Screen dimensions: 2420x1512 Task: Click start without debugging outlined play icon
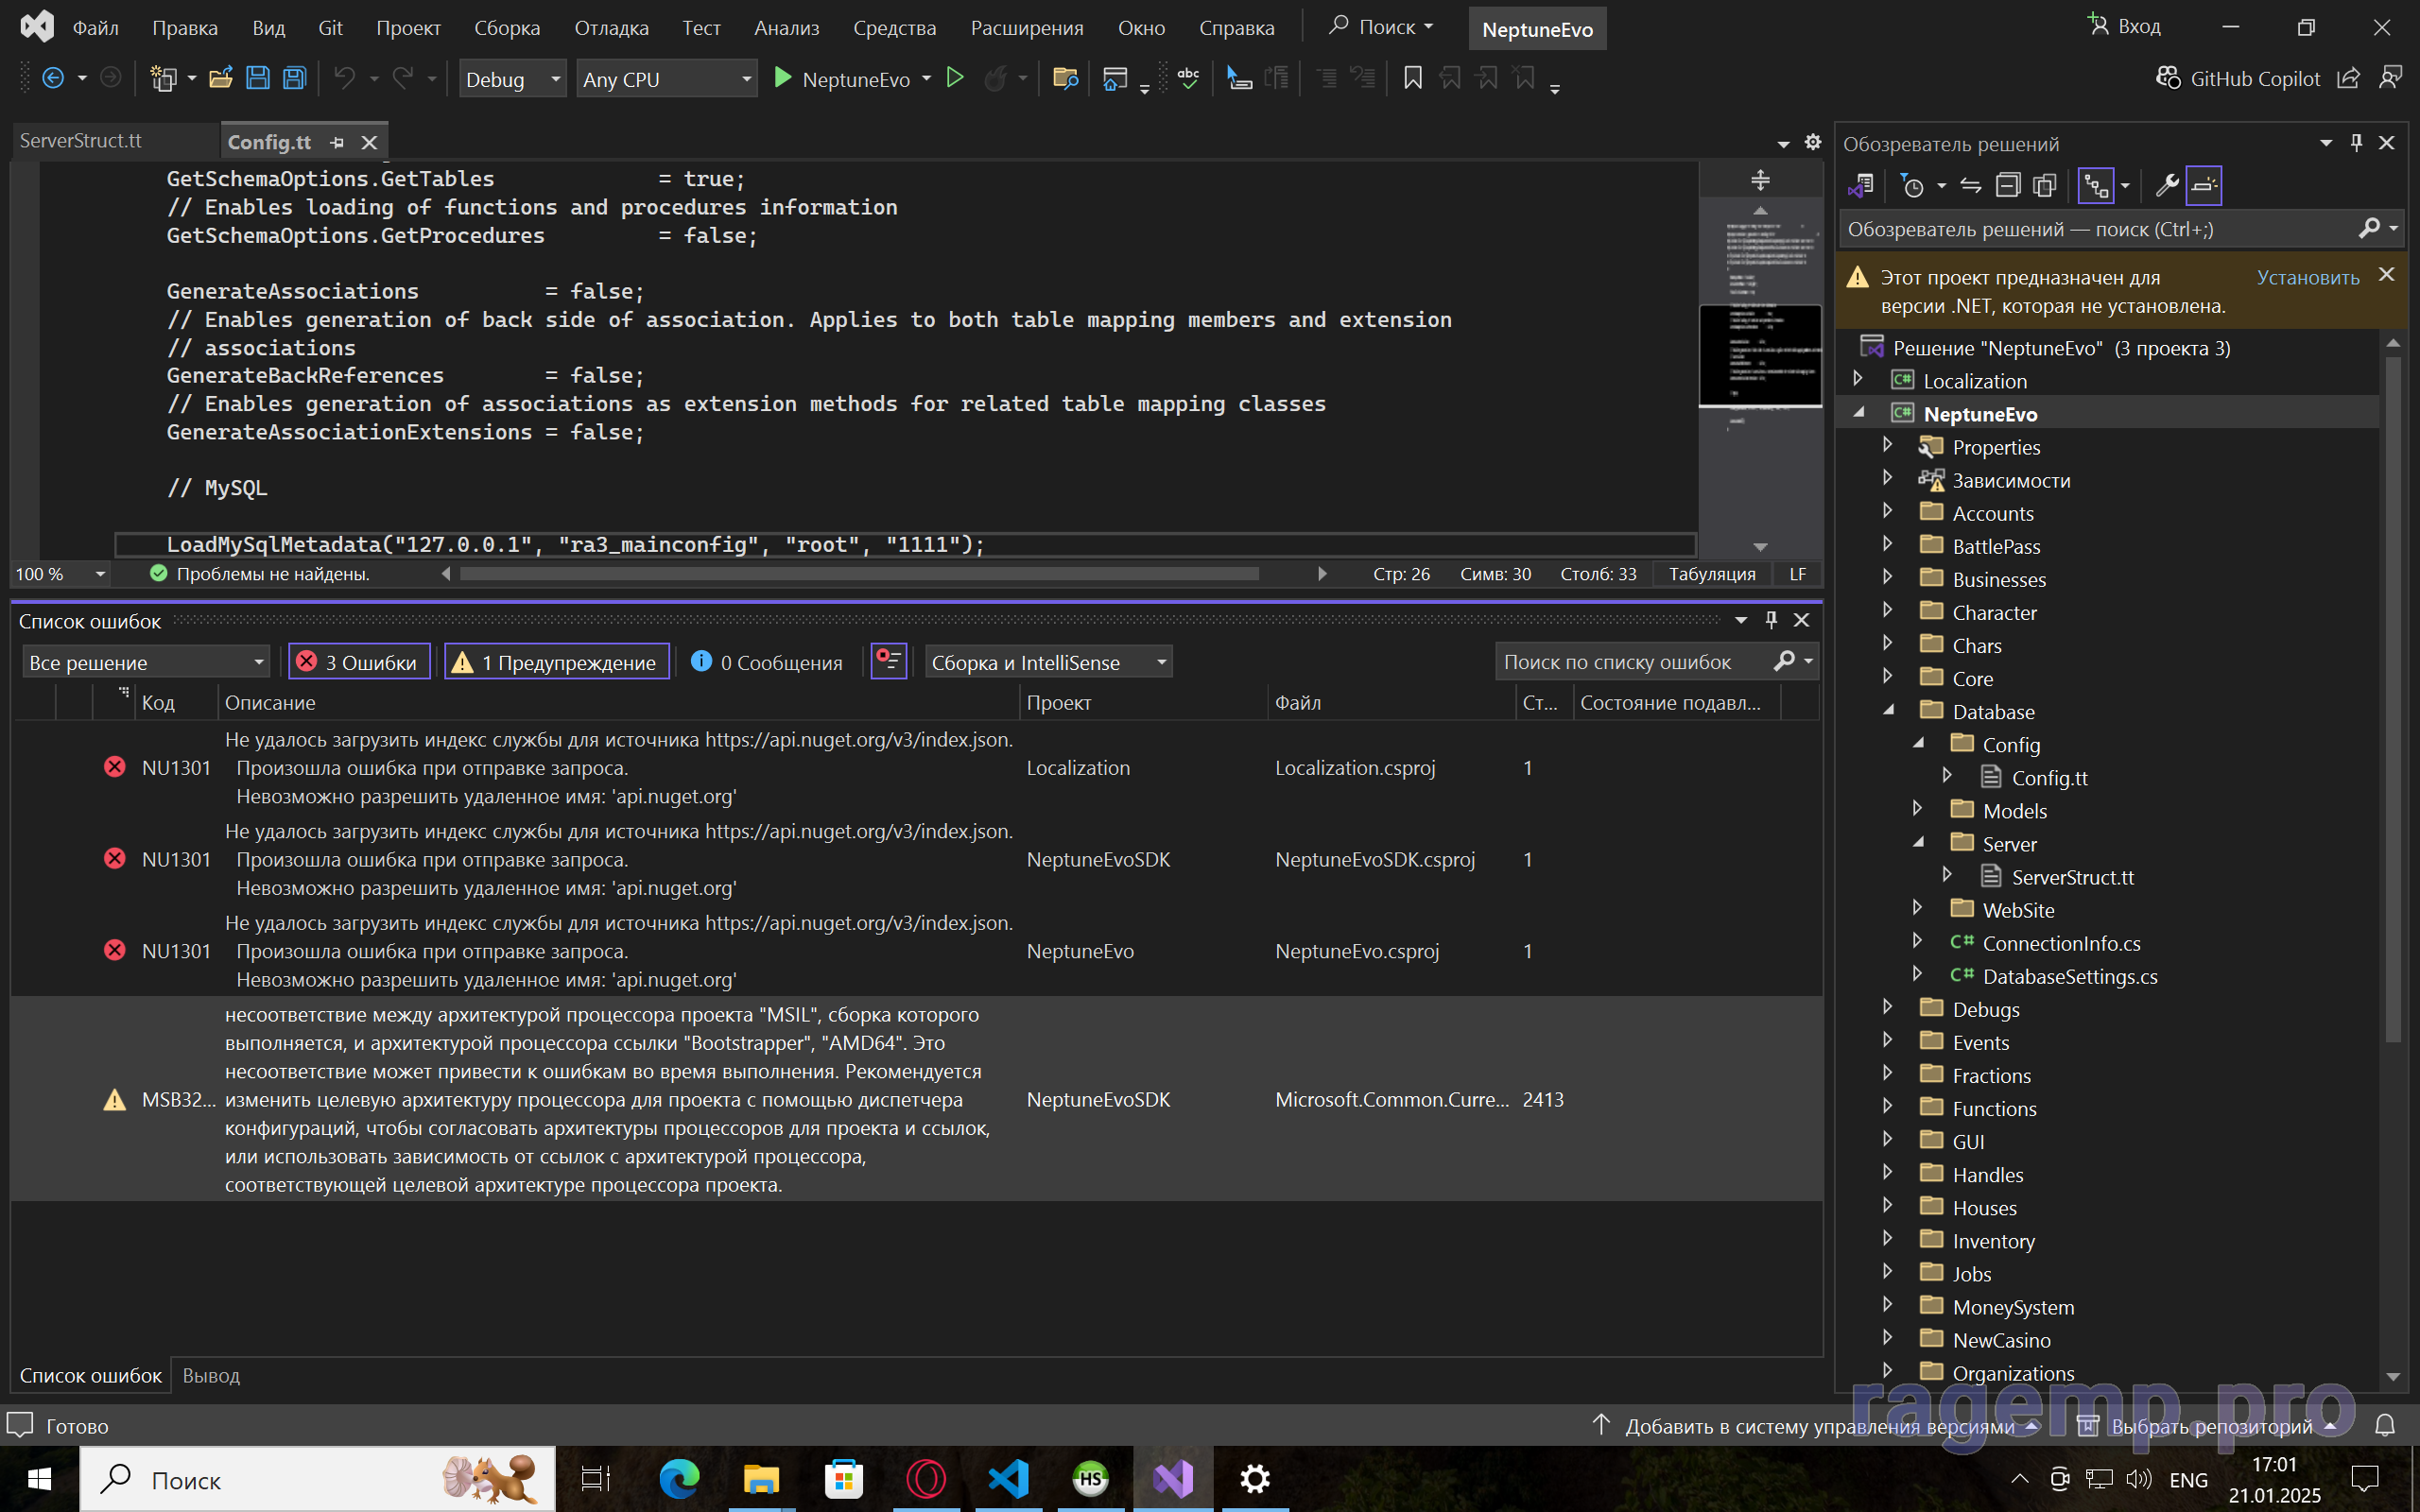pos(955,78)
